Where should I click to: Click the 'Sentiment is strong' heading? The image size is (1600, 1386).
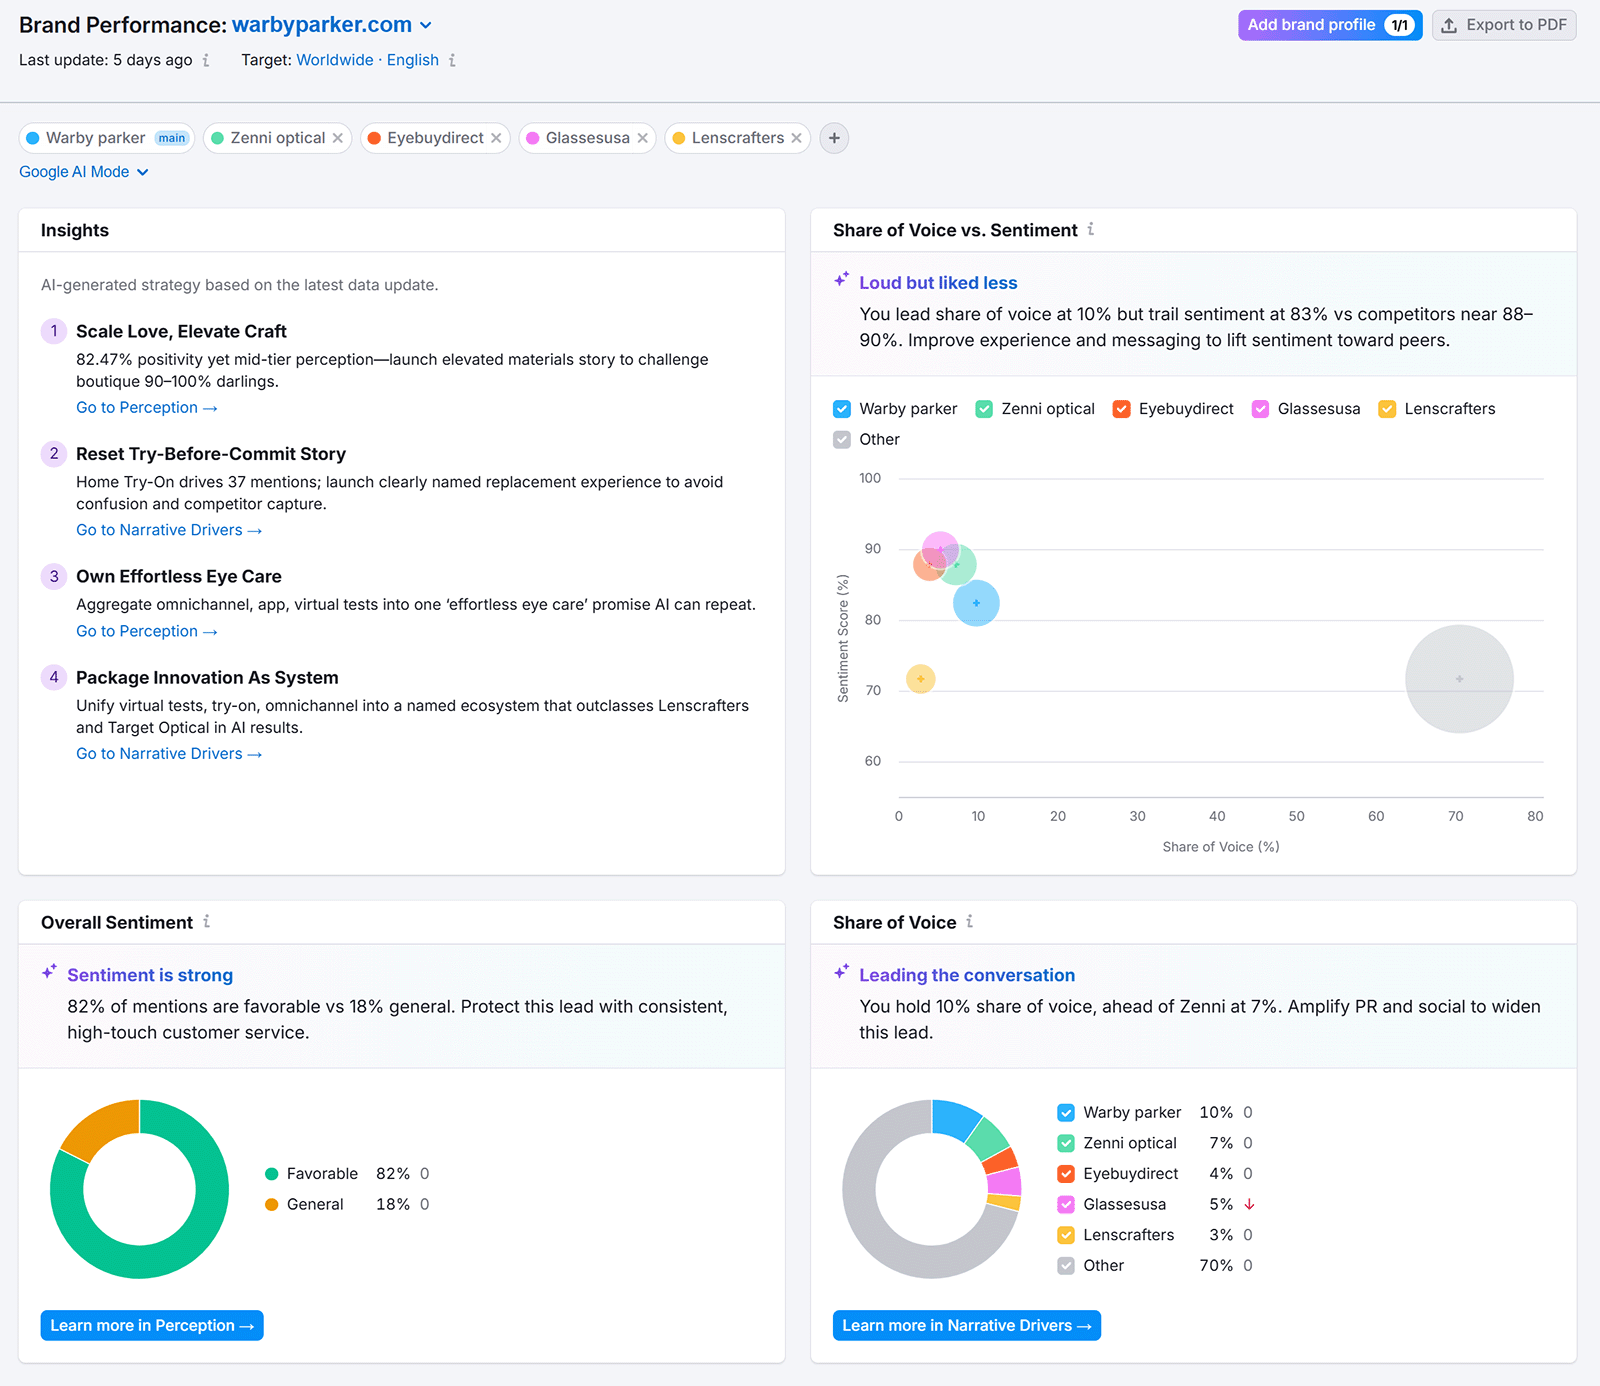coord(150,975)
